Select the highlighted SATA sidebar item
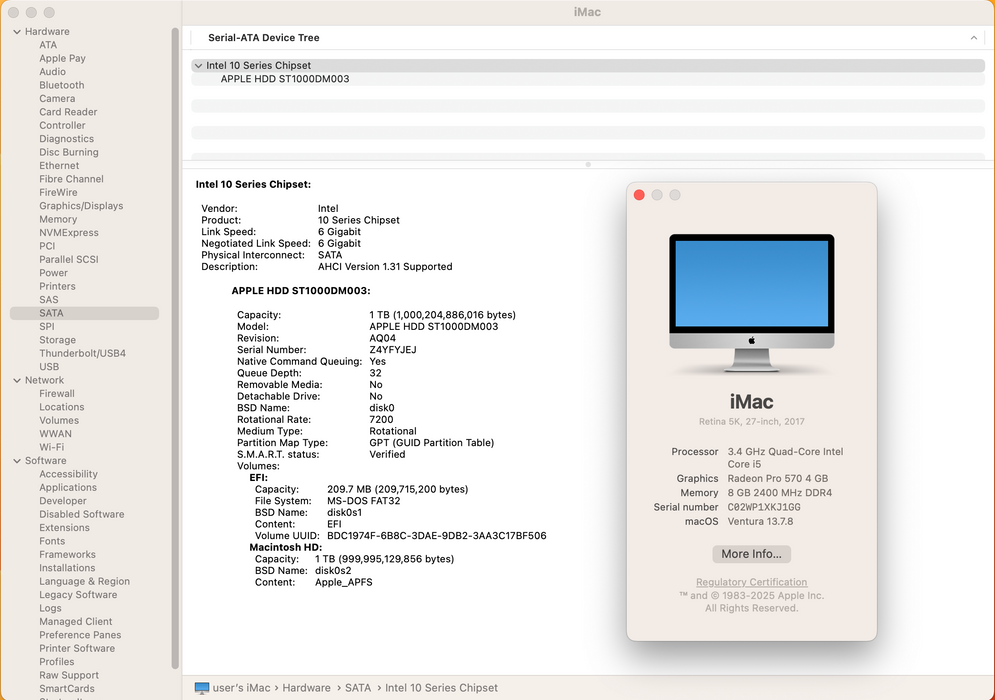Image resolution: width=995 pixels, height=700 pixels. (x=84, y=314)
